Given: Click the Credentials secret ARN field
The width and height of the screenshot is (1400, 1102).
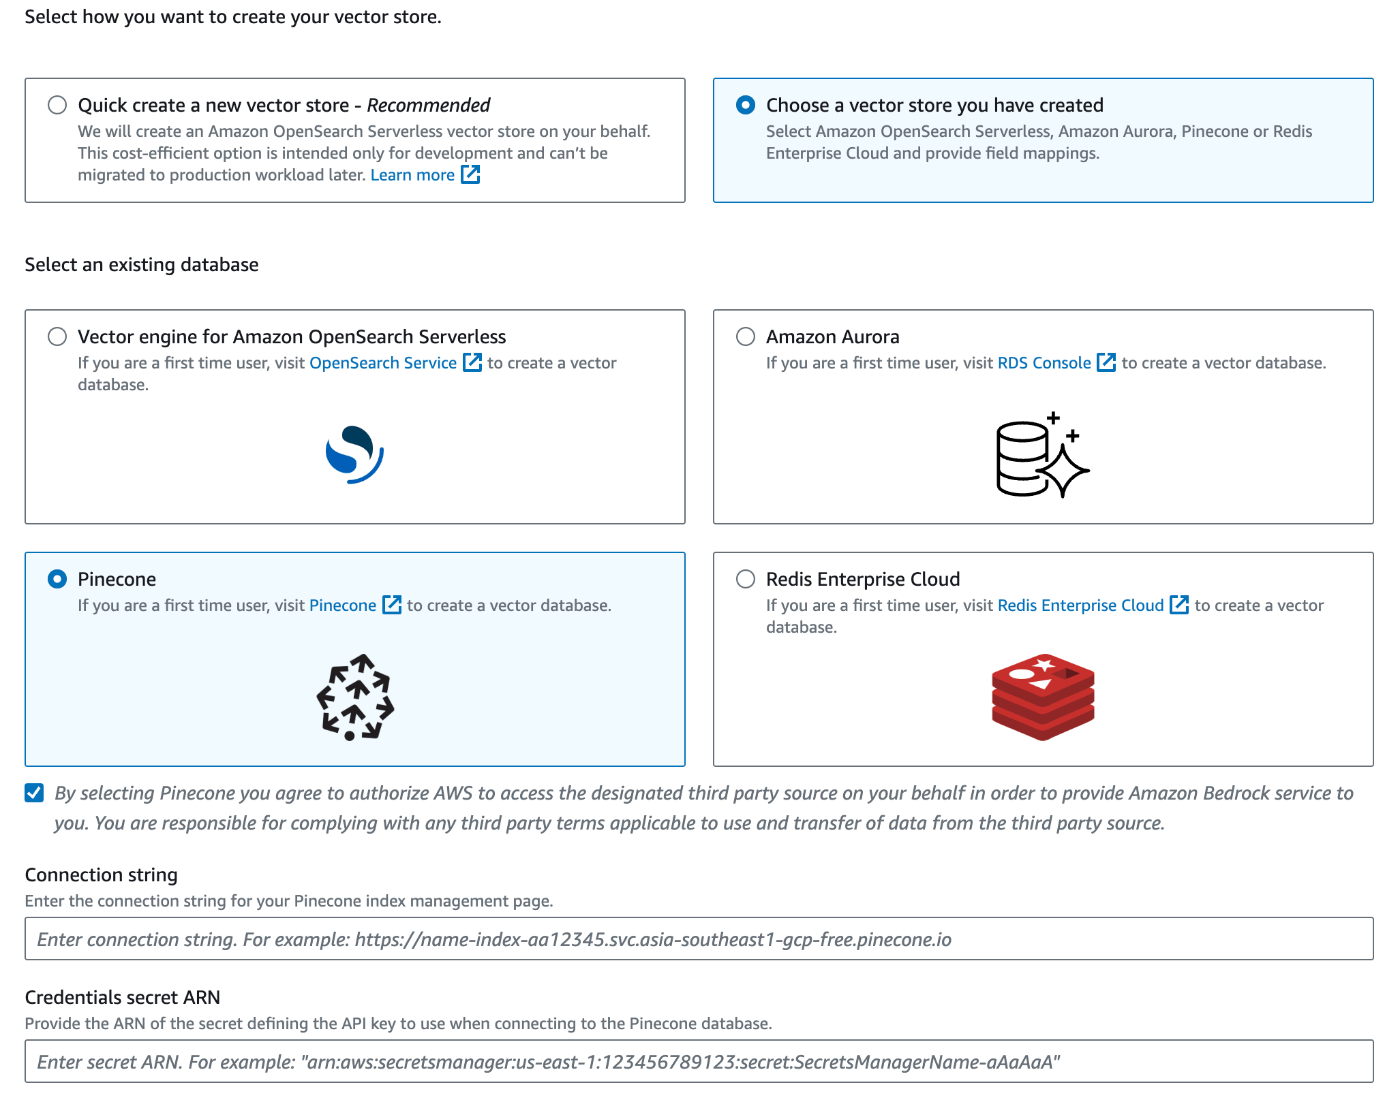Looking at the screenshot, I should tap(699, 1061).
